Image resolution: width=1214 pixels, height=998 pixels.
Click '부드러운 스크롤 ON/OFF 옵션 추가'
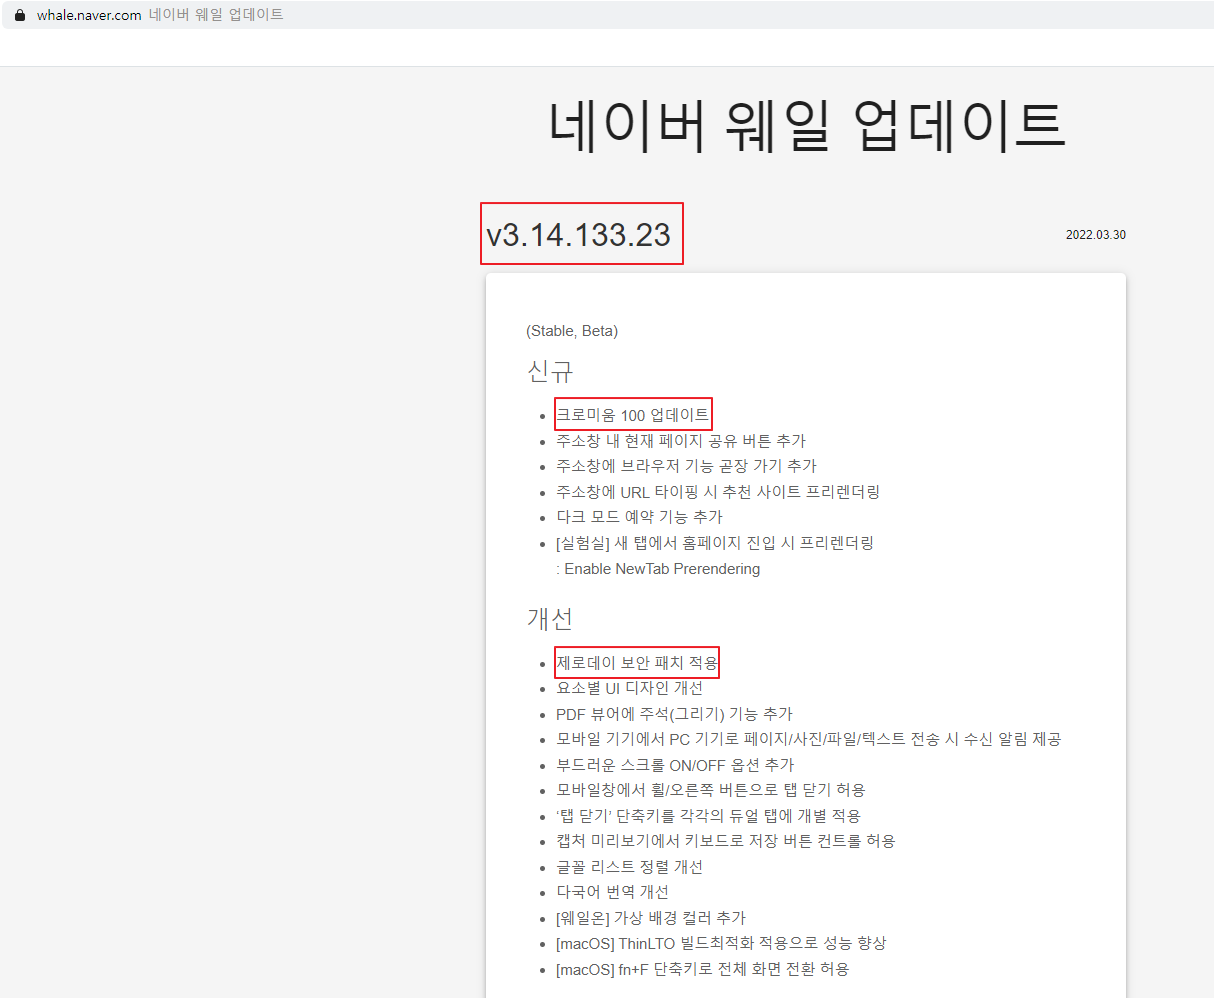[x=675, y=765]
